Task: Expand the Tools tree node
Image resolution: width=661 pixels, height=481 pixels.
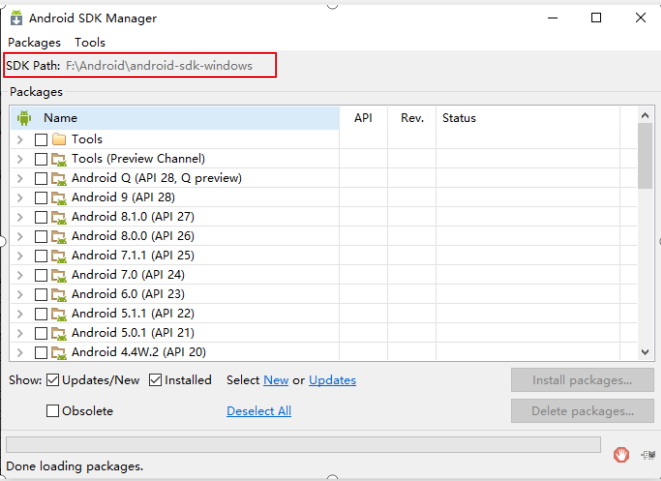Action: coord(20,140)
